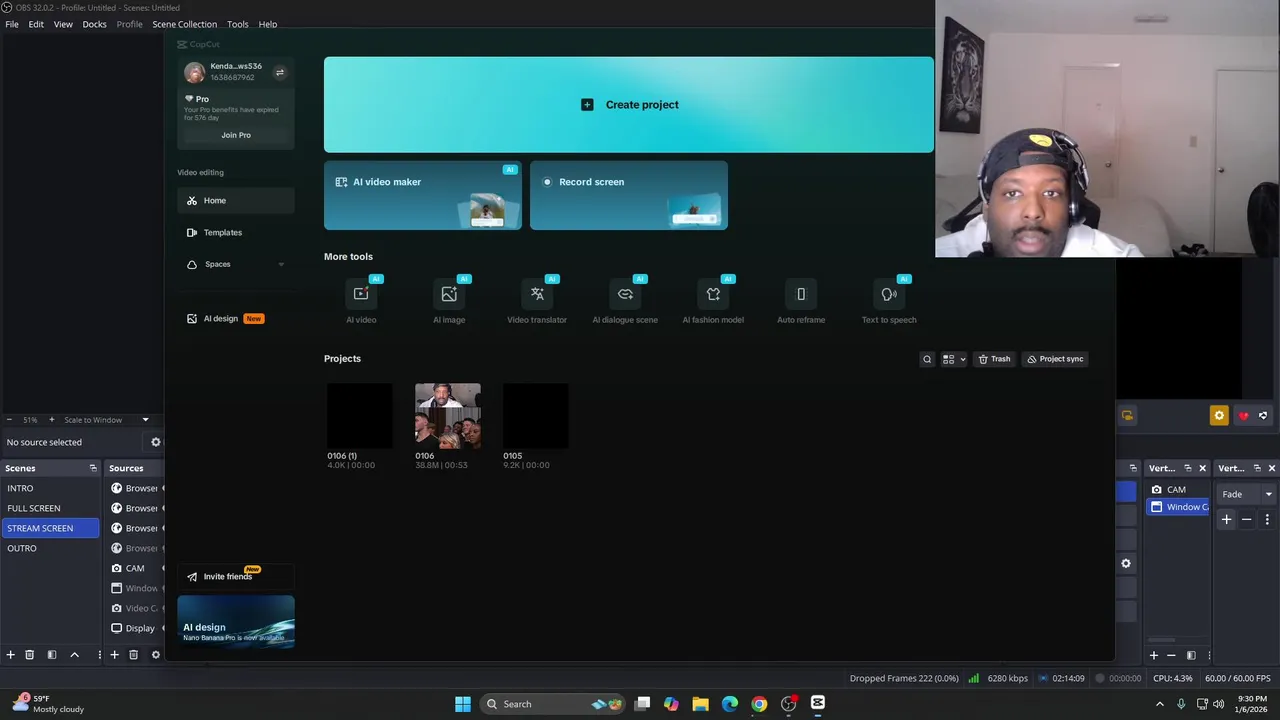
Task: Open the Help menu in OBS
Action: tap(268, 24)
